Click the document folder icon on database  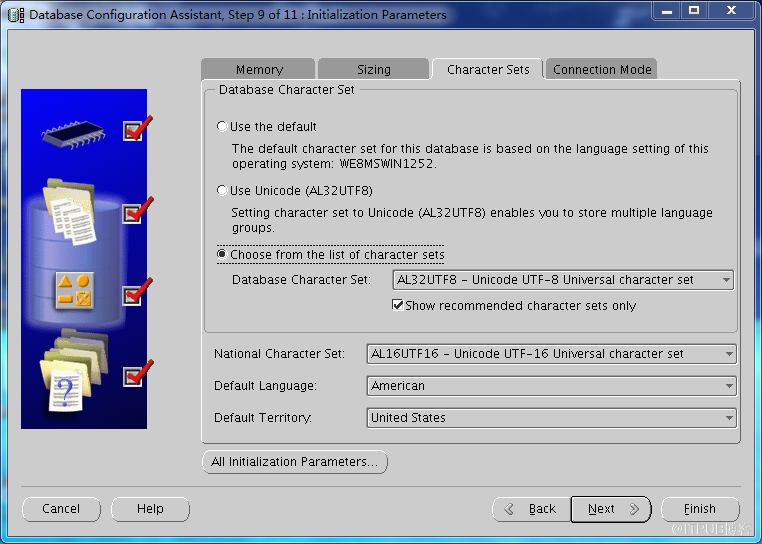tap(70, 211)
